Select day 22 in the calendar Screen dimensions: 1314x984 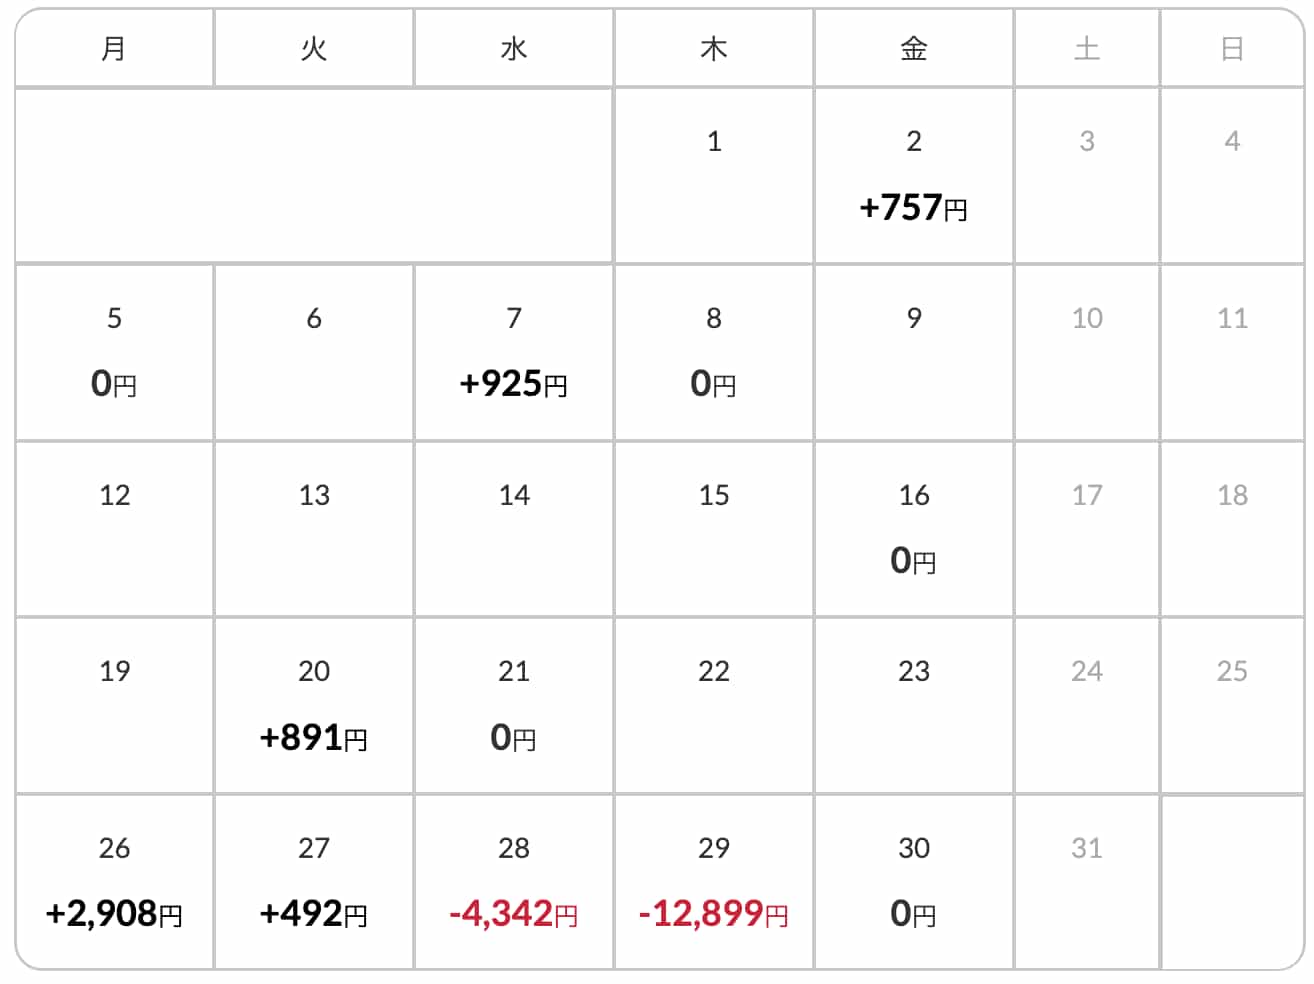(x=713, y=707)
